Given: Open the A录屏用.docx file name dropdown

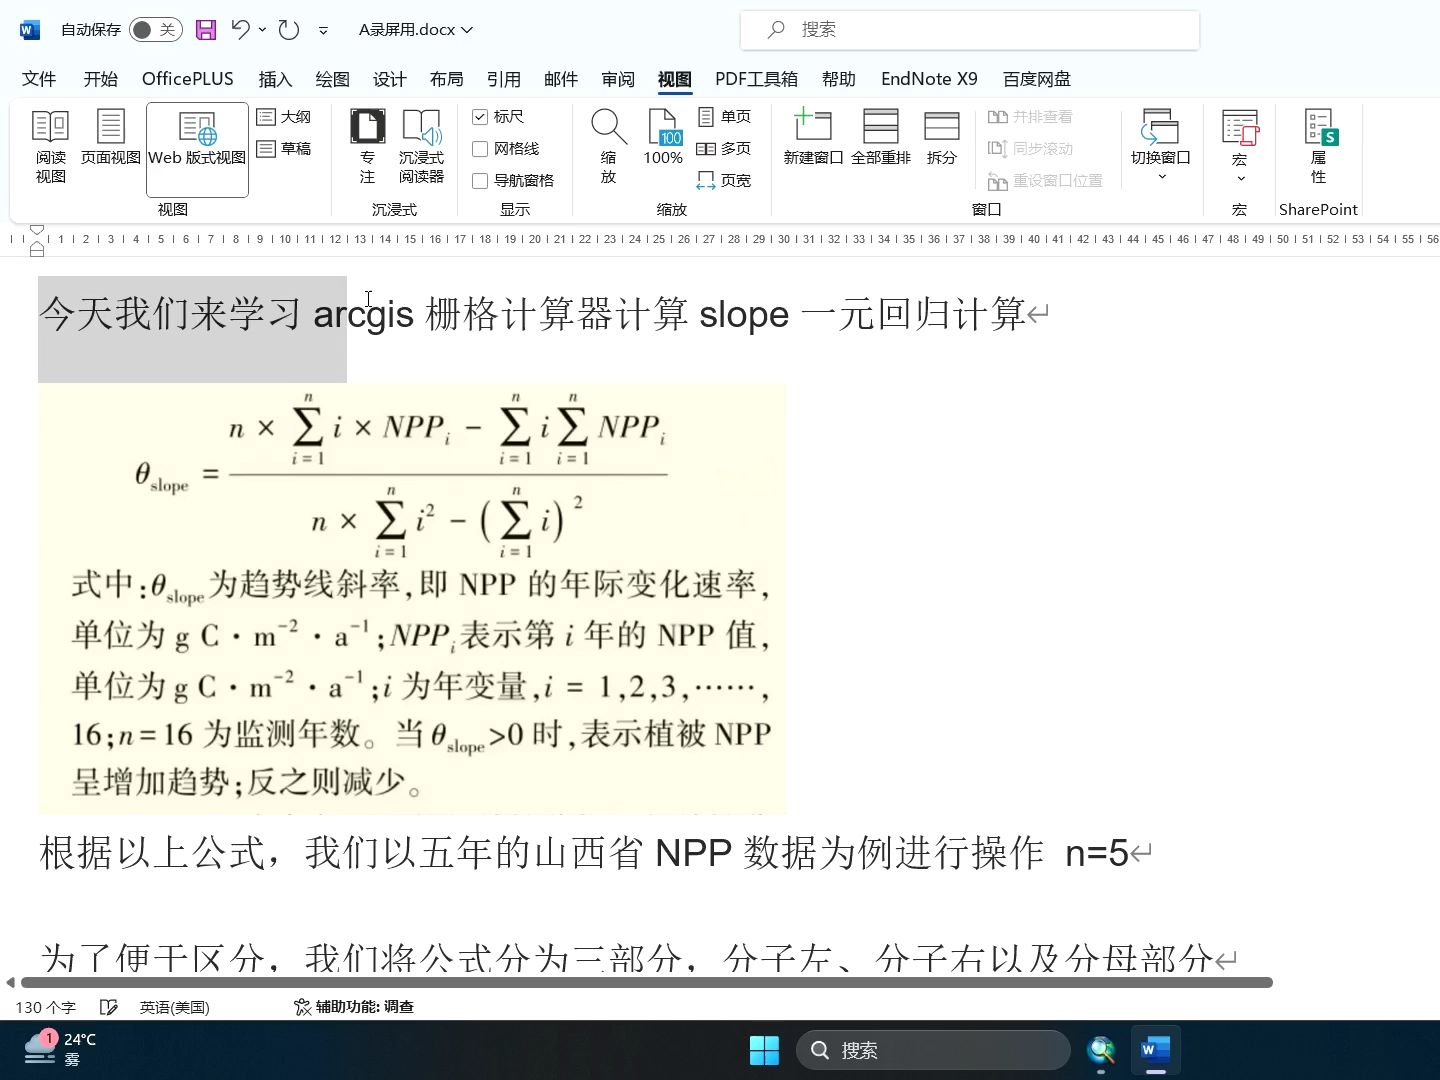Looking at the screenshot, I should point(415,30).
